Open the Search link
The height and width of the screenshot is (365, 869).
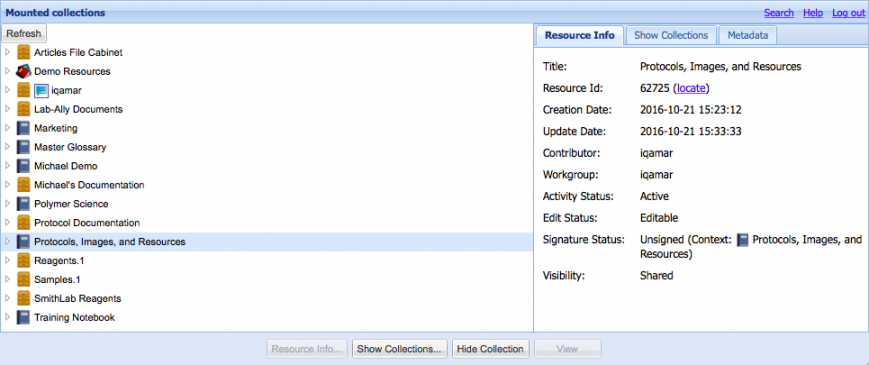pos(779,13)
